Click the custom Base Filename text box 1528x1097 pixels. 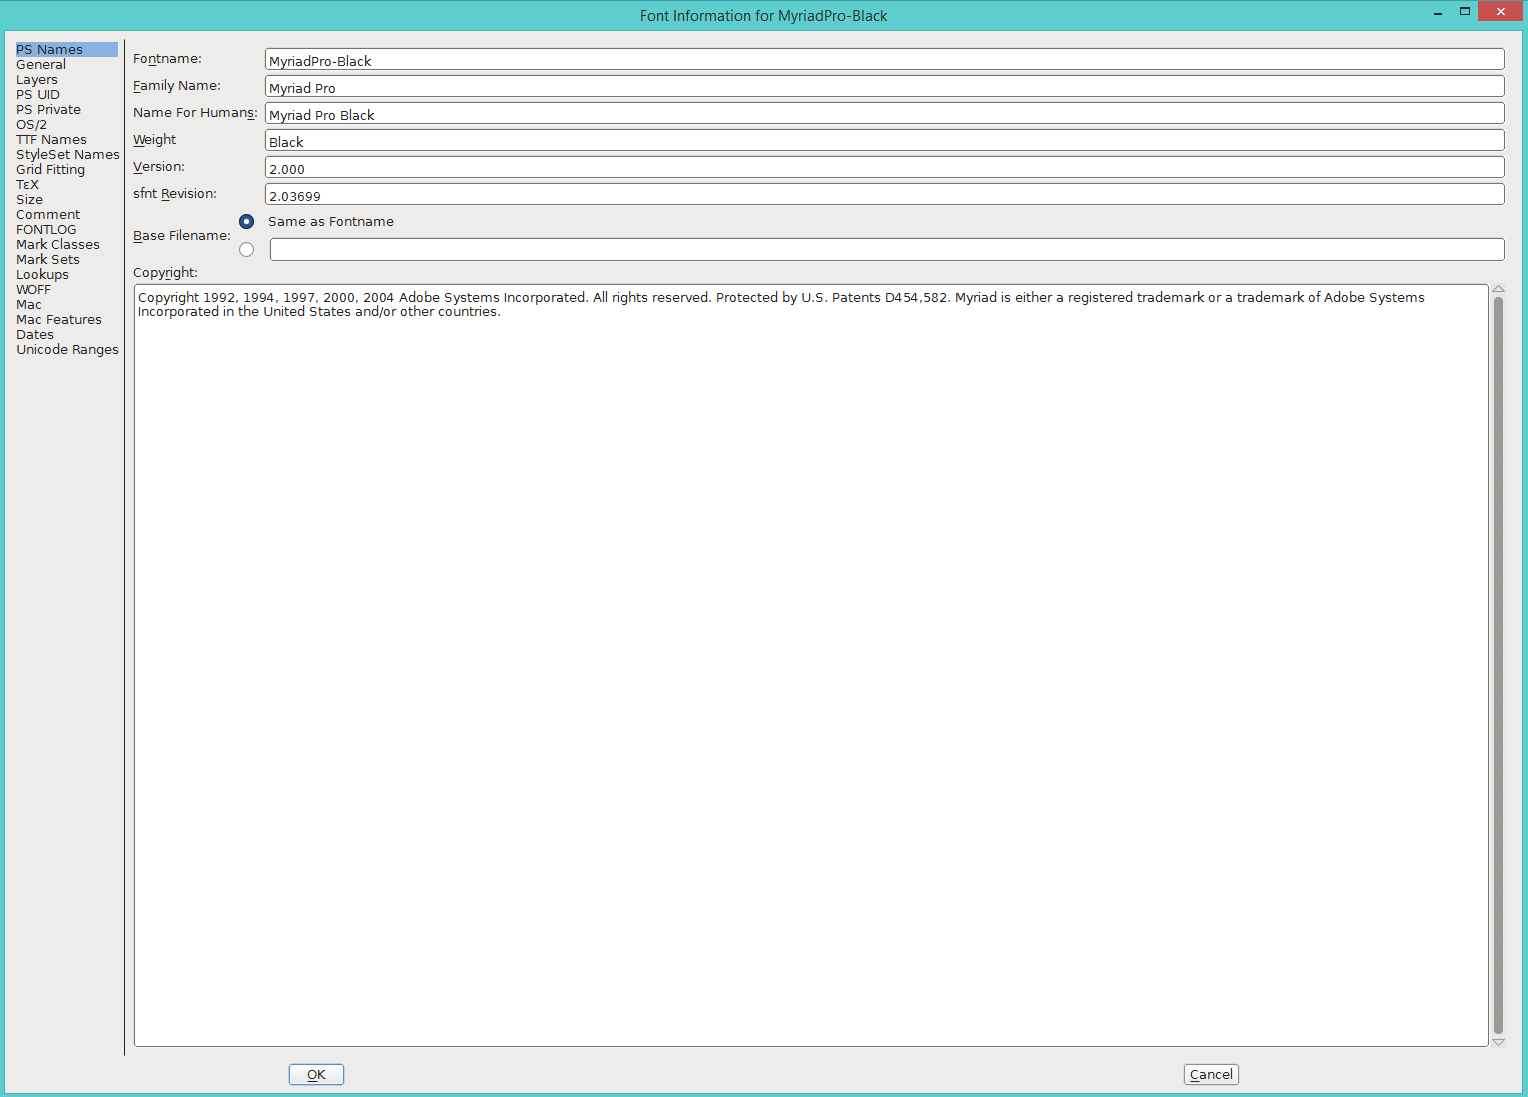click(886, 250)
